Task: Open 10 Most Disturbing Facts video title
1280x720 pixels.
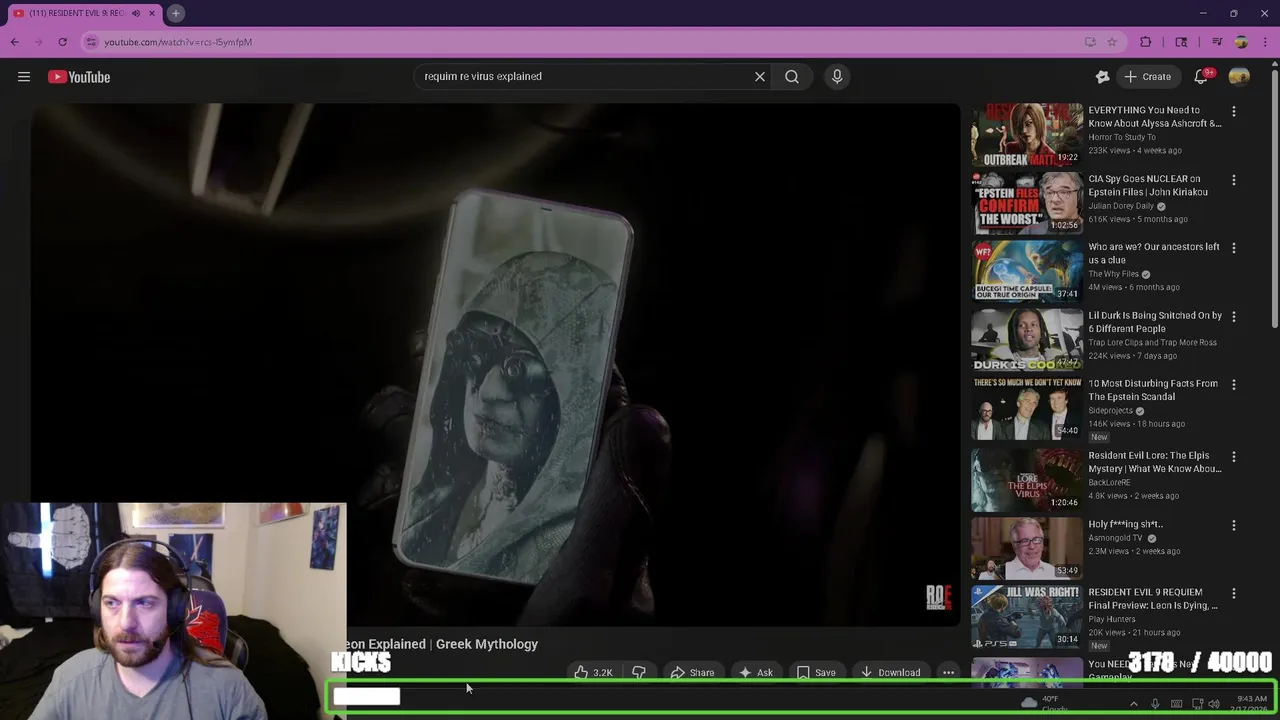Action: click(1153, 390)
